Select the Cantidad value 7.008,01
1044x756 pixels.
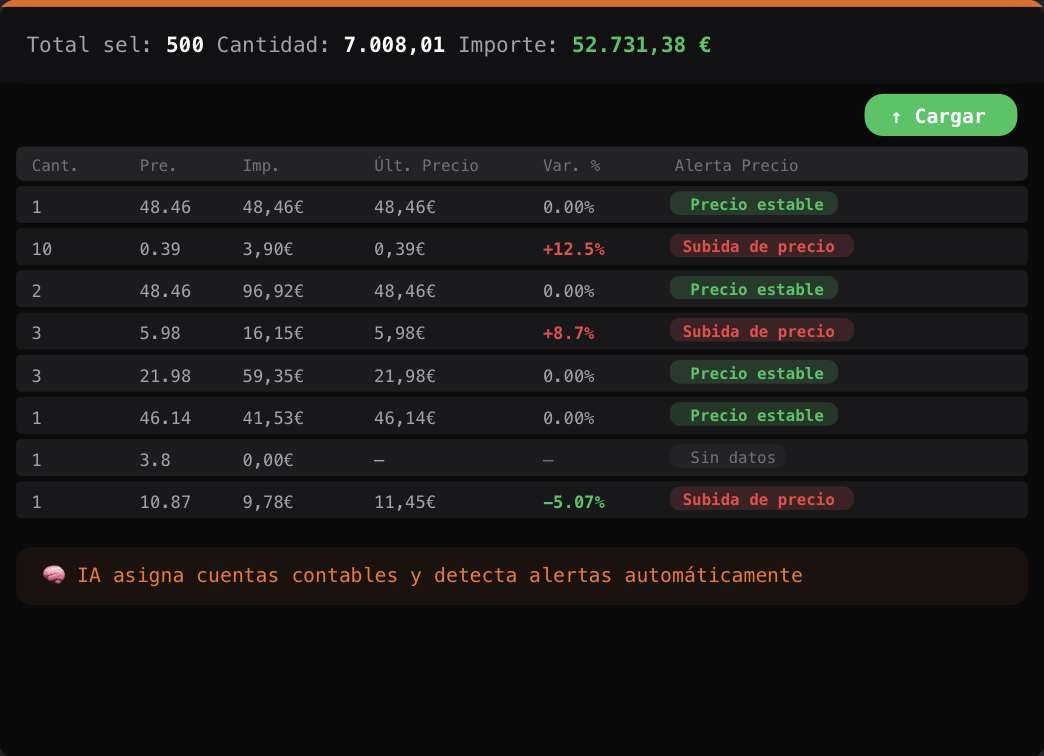point(394,45)
